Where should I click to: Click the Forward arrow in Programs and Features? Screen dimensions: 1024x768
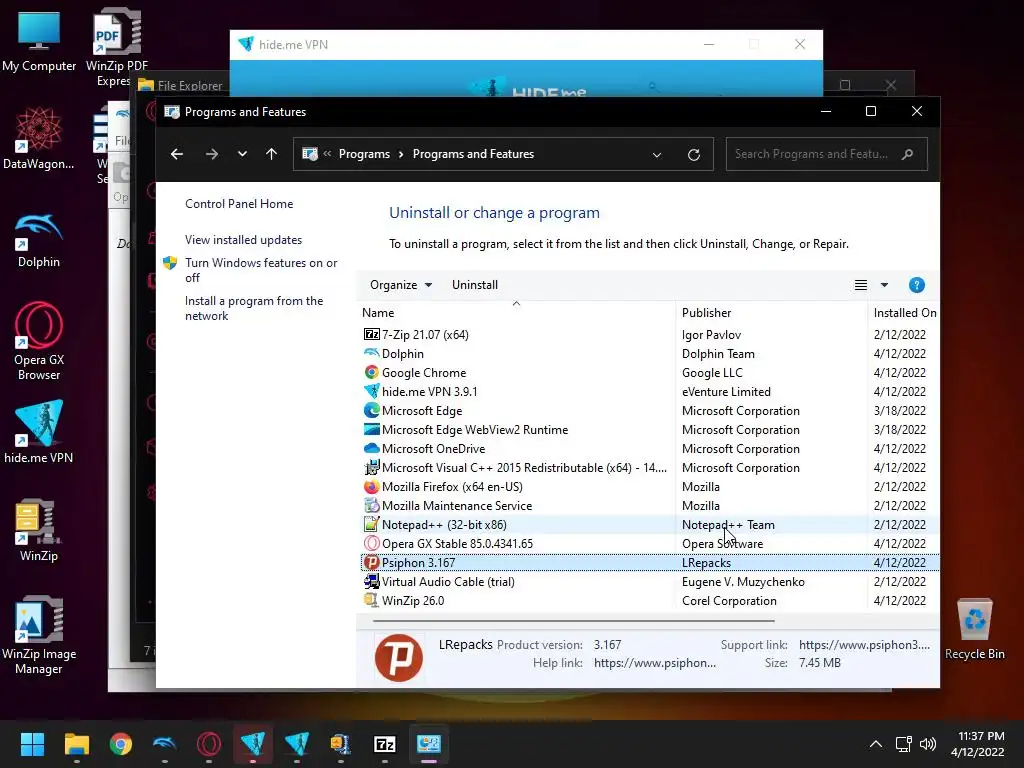click(212, 154)
